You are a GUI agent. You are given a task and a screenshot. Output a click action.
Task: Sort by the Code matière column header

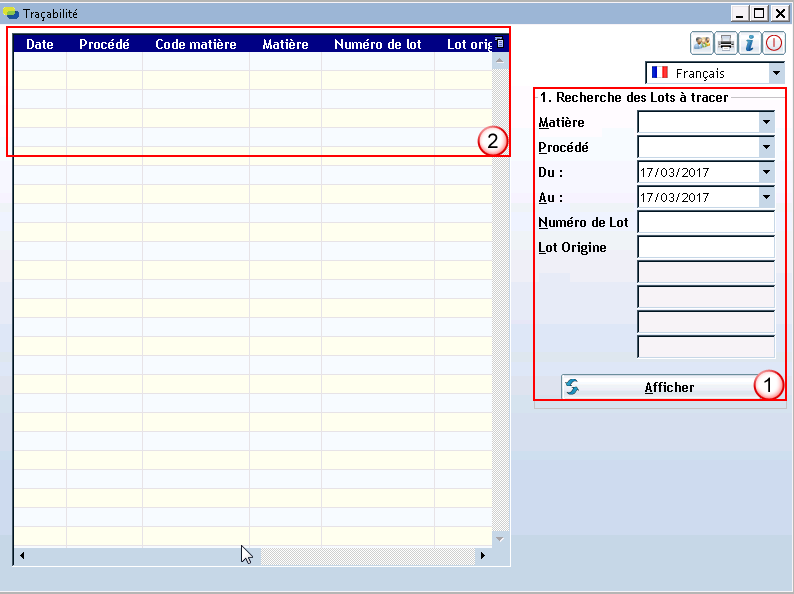(195, 44)
